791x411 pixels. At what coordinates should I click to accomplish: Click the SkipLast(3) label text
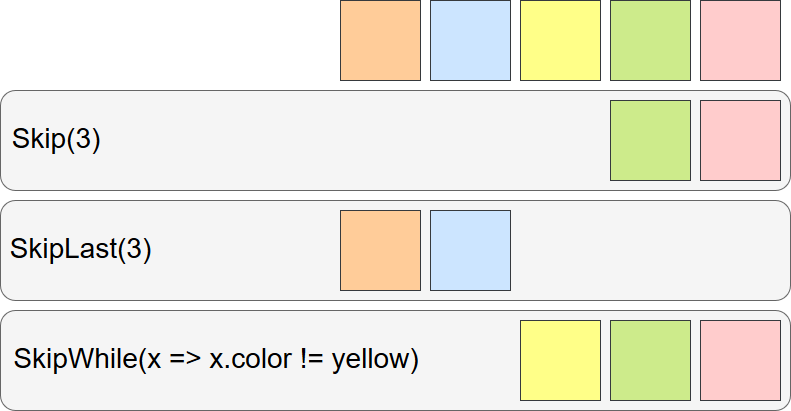pyautogui.click(x=81, y=249)
